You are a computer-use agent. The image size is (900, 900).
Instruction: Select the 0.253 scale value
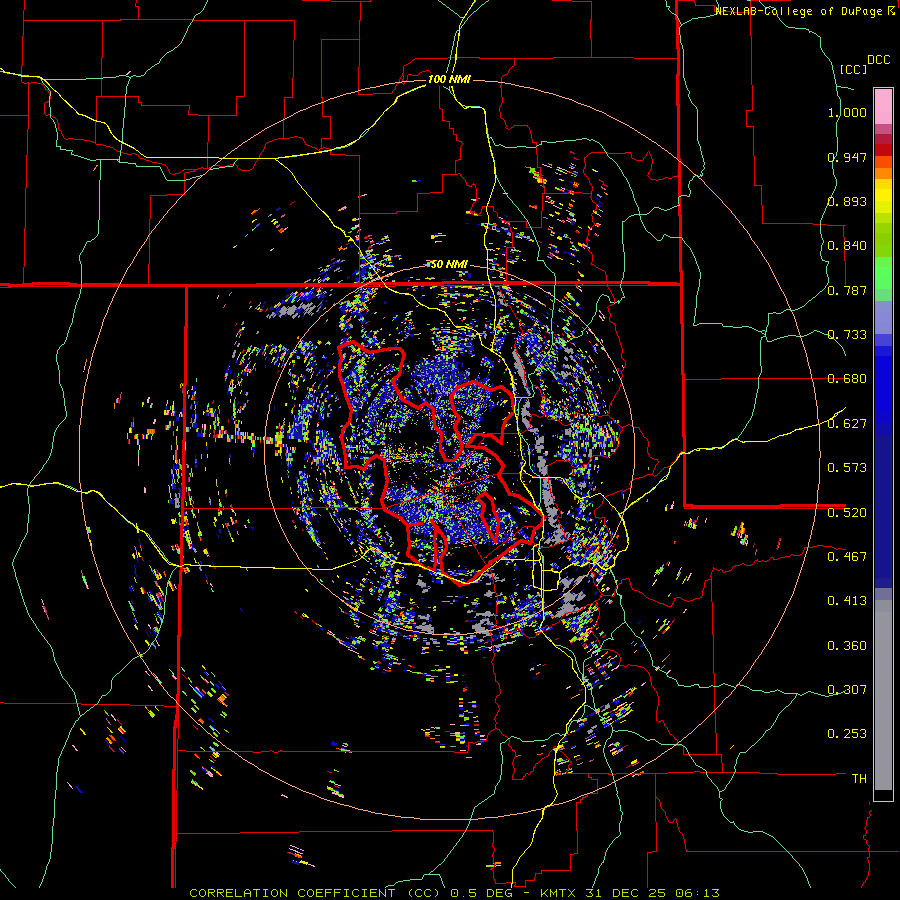pyautogui.click(x=847, y=734)
